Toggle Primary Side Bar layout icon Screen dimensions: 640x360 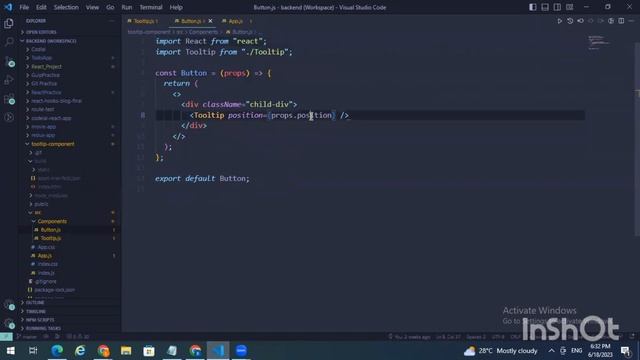[x=533, y=7]
